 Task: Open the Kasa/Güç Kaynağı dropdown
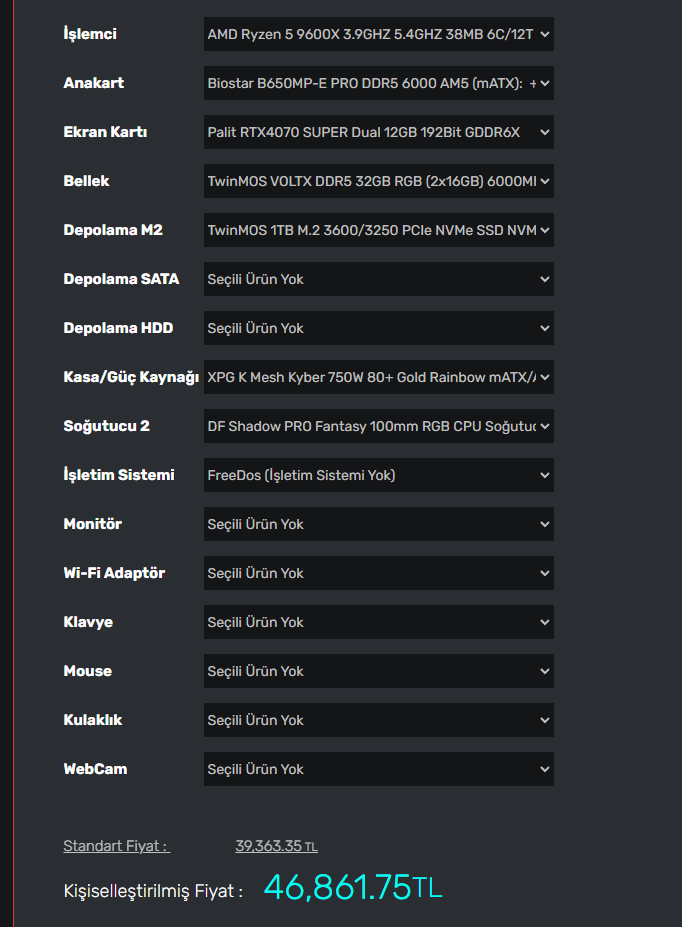coord(378,377)
